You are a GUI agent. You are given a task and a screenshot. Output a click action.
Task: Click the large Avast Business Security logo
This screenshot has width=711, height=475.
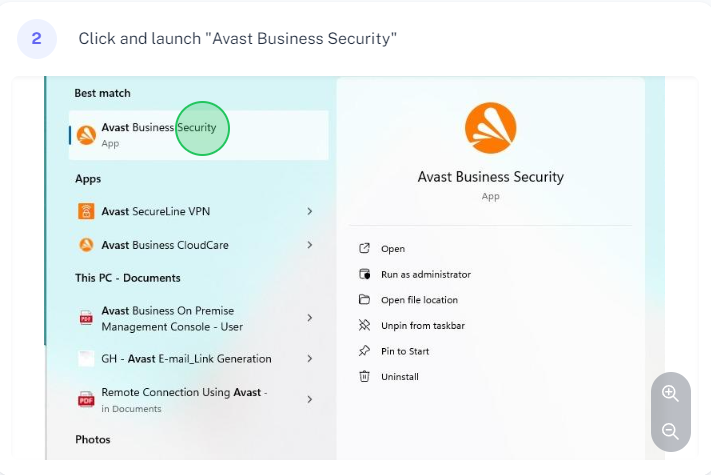click(491, 128)
